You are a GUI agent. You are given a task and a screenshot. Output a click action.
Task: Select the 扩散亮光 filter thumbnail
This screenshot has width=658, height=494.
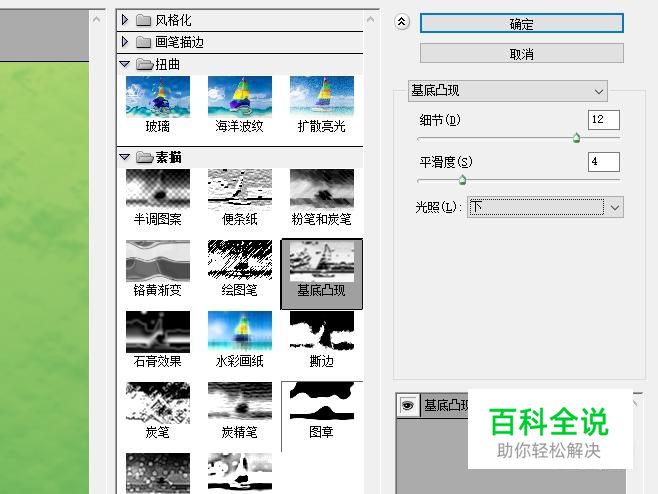[321, 97]
